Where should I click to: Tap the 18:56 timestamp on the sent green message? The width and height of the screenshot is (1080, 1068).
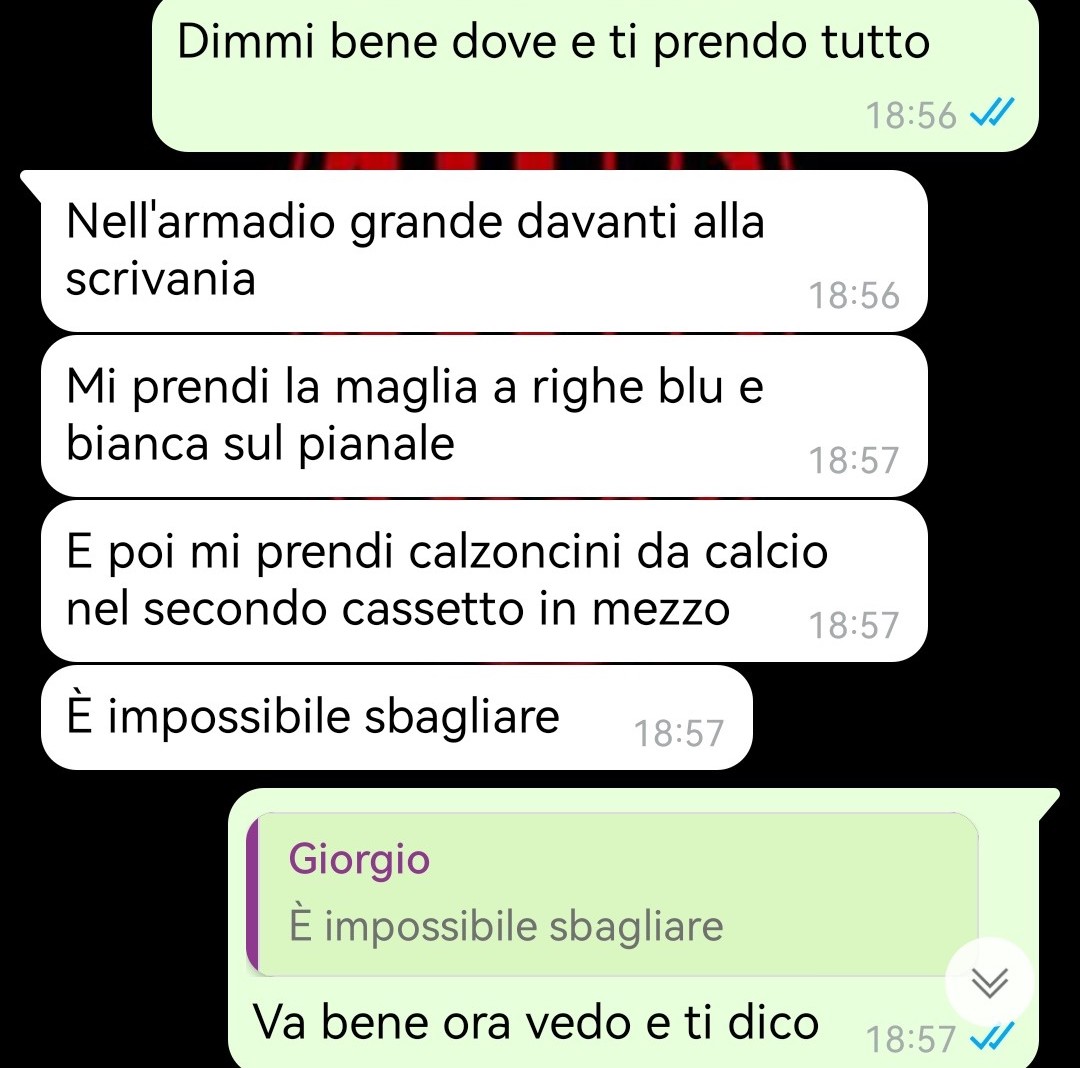911,115
